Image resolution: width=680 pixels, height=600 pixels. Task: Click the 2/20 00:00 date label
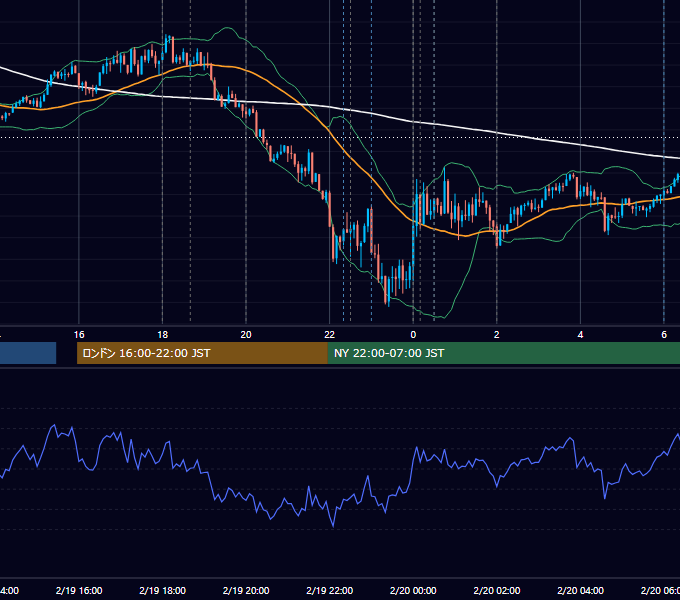coord(413,590)
